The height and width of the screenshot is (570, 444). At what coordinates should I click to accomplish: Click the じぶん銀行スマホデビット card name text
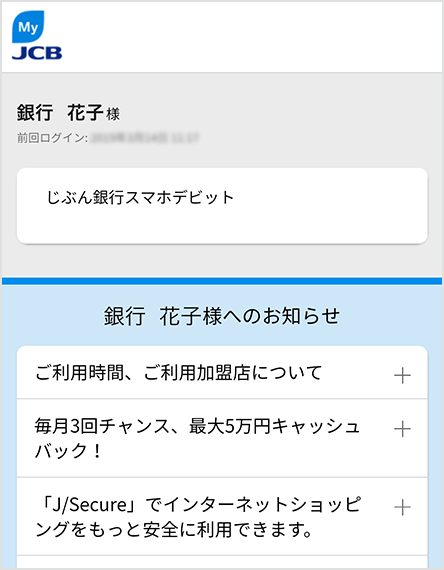point(140,197)
